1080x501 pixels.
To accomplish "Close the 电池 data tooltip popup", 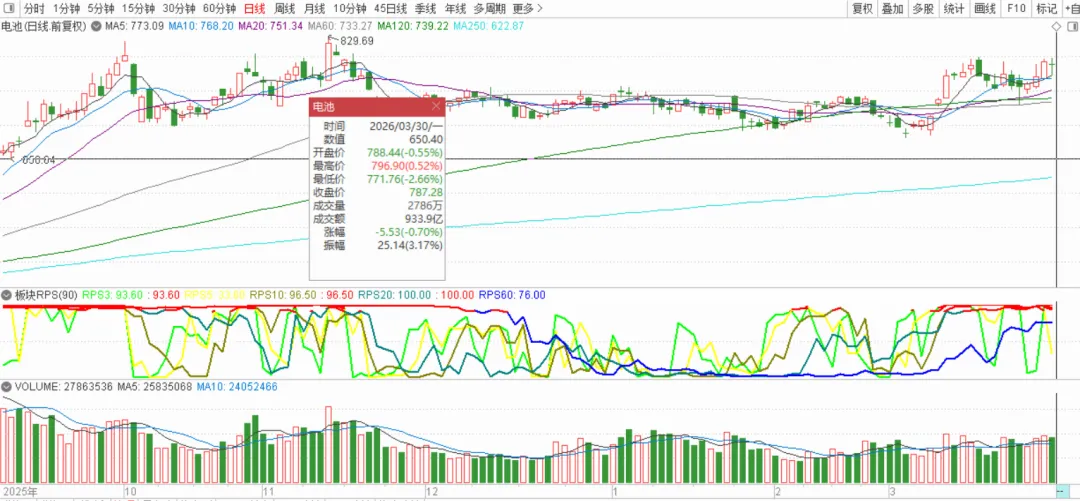I will click(x=436, y=106).
